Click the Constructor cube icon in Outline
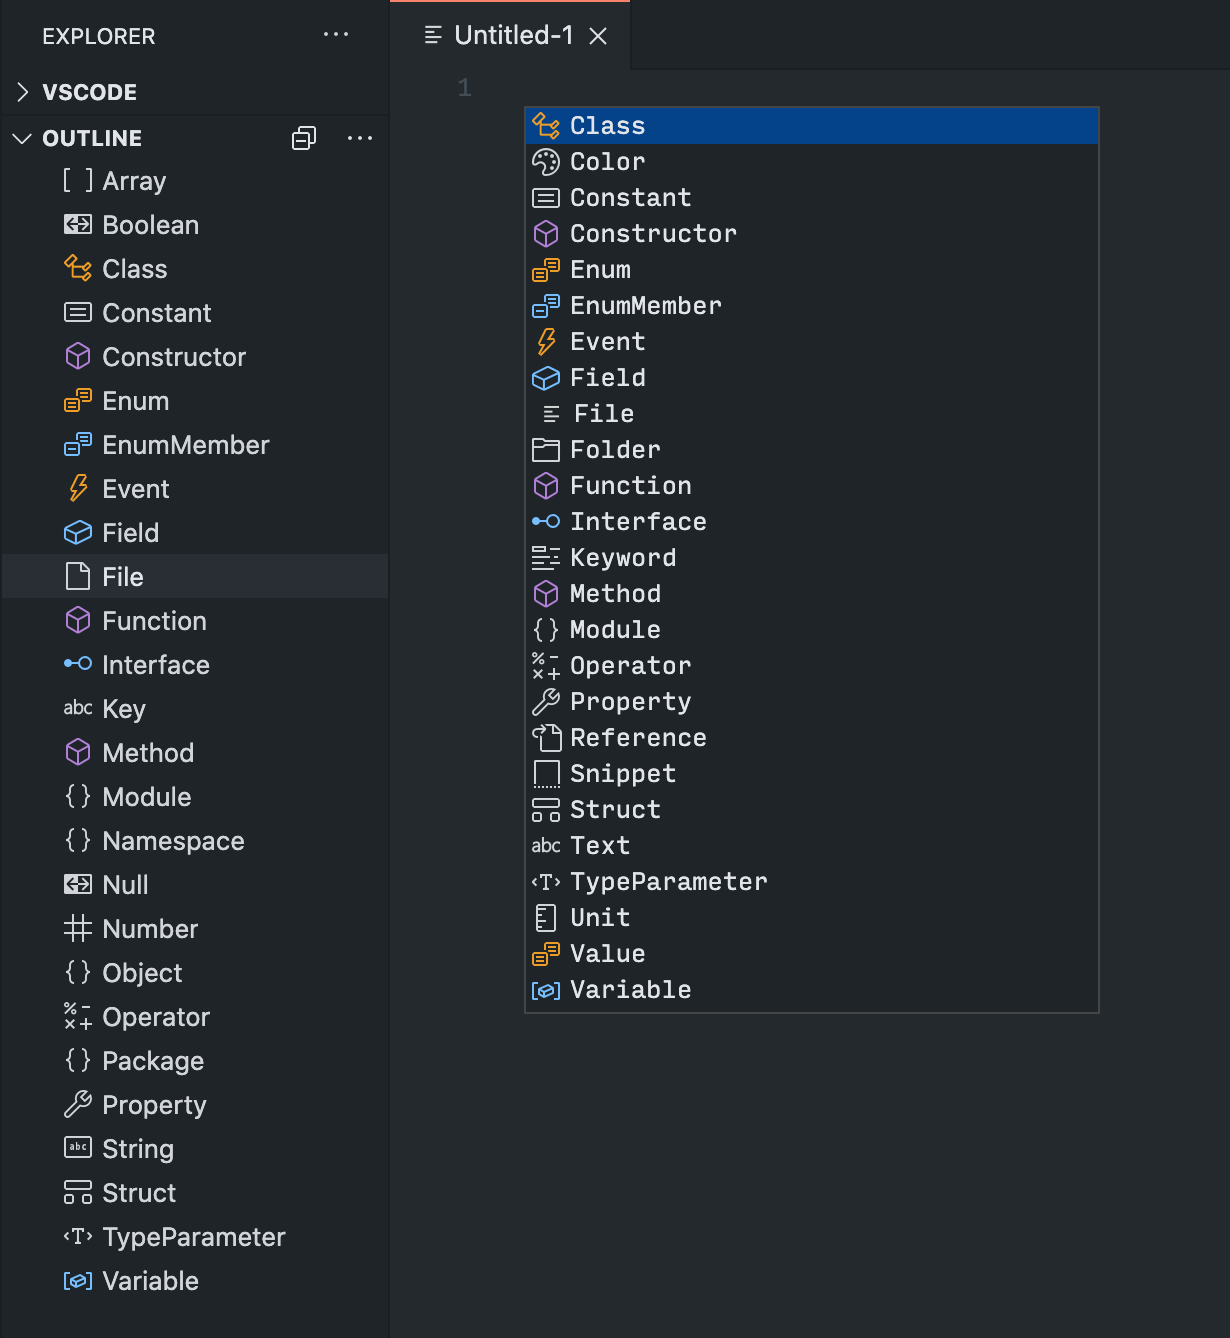1230x1338 pixels. click(x=77, y=356)
